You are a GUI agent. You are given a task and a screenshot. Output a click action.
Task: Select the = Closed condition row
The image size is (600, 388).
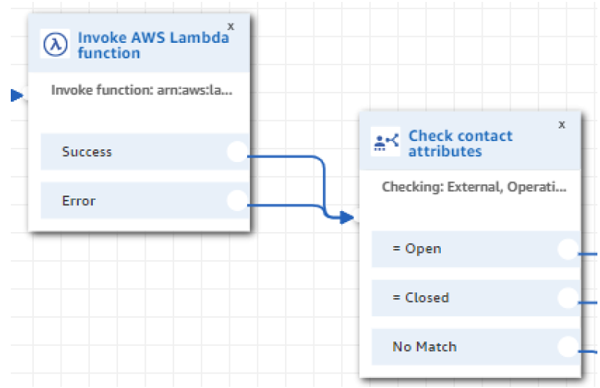[x=476, y=298]
